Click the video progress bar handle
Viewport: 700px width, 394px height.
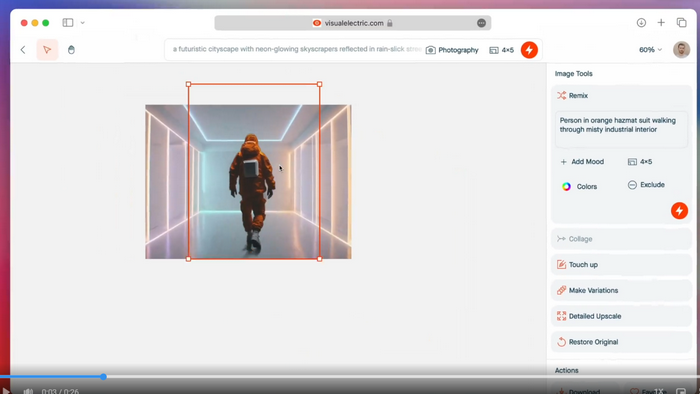point(103,377)
